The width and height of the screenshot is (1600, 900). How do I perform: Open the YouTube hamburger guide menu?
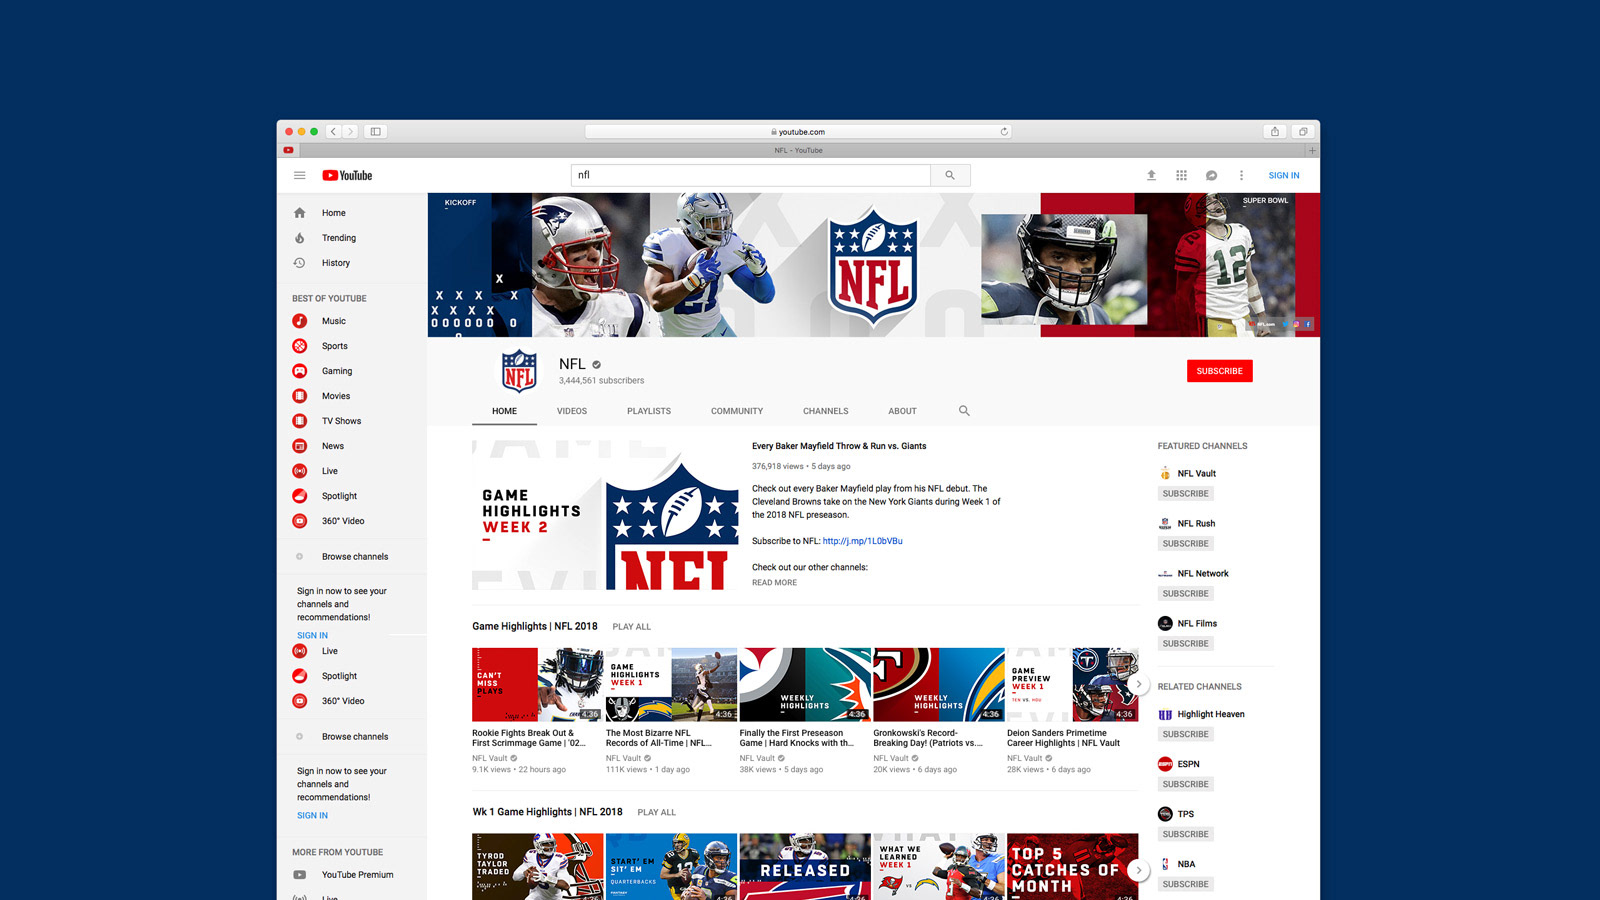[x=299, y=175]
